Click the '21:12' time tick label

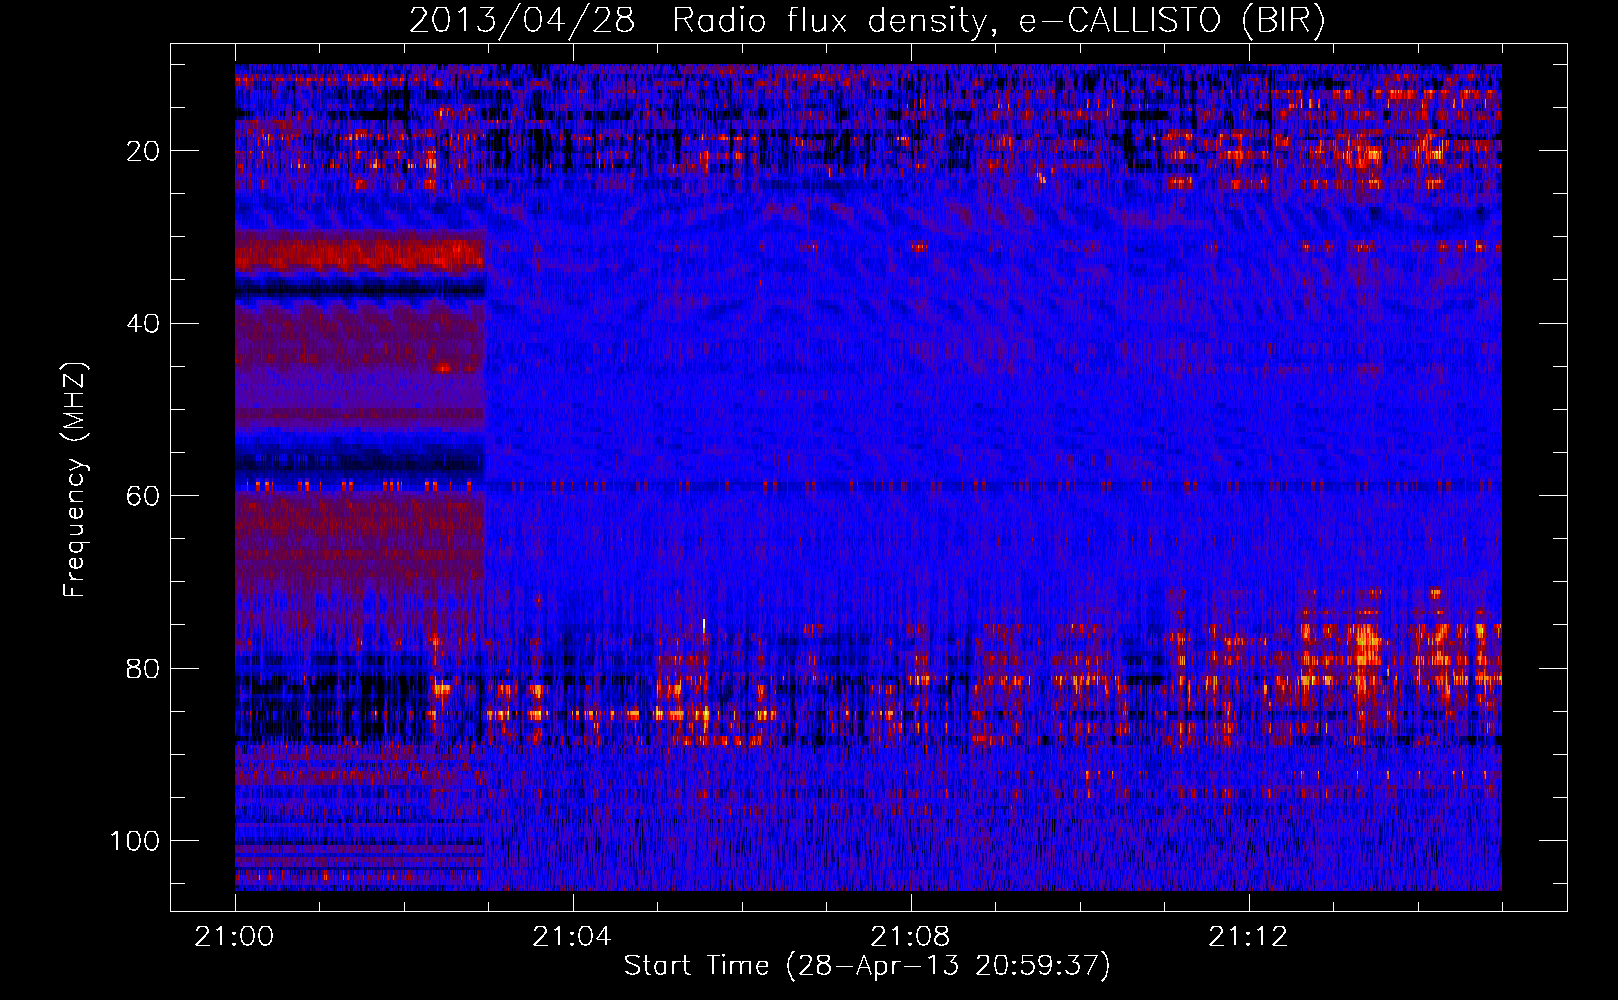click(1248, 937)
